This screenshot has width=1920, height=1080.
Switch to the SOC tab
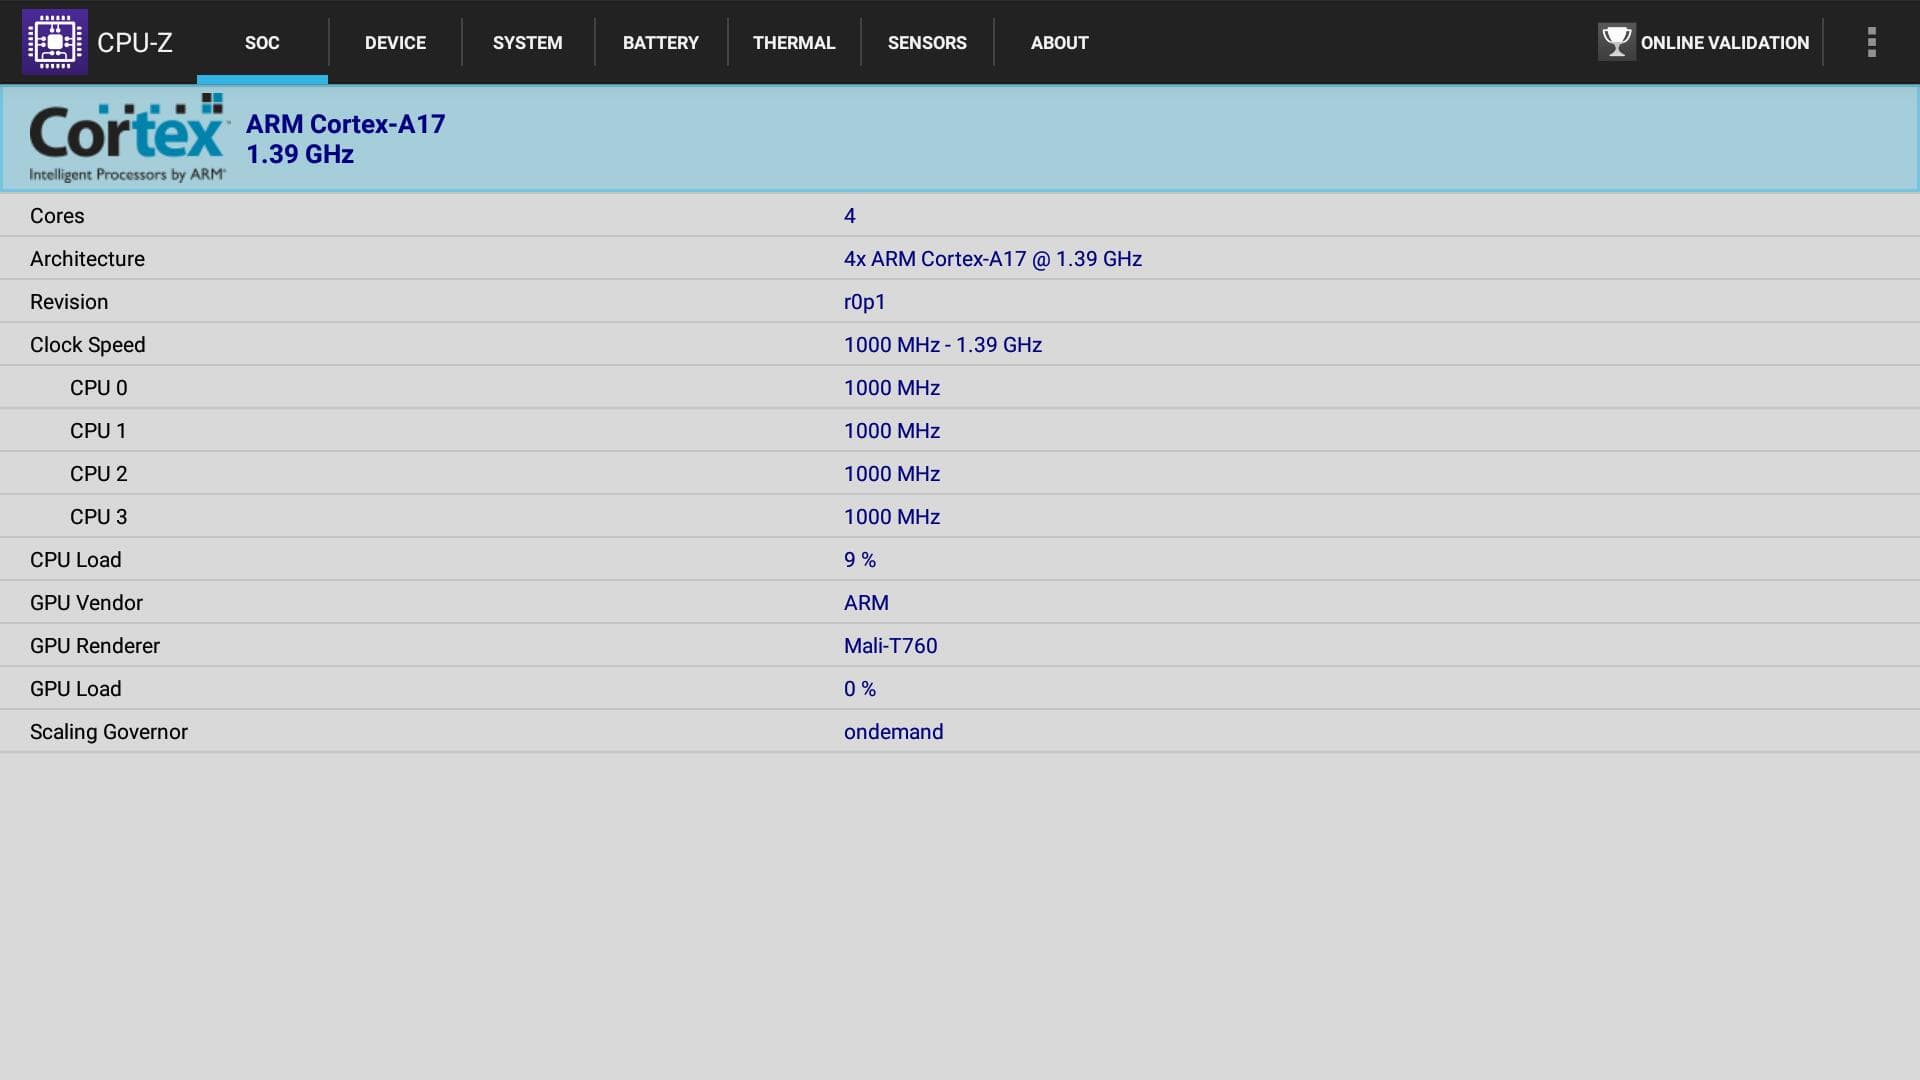[262, 43]
